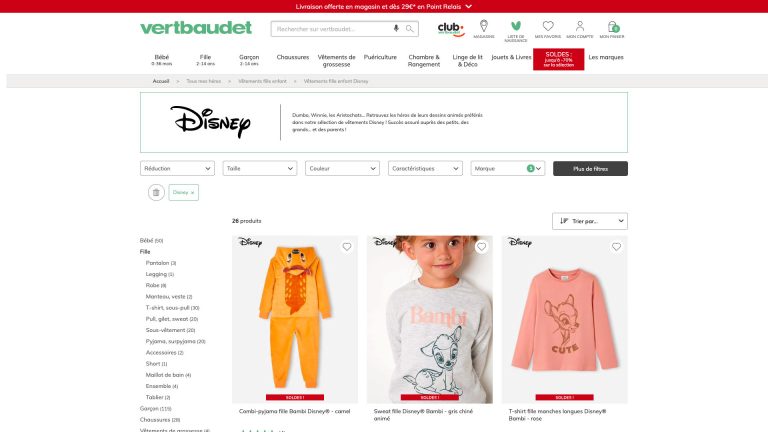Favorite the Sweat fille Bambi gris product
The height and width of the screenshot is (432, 768).
point(481,247)
